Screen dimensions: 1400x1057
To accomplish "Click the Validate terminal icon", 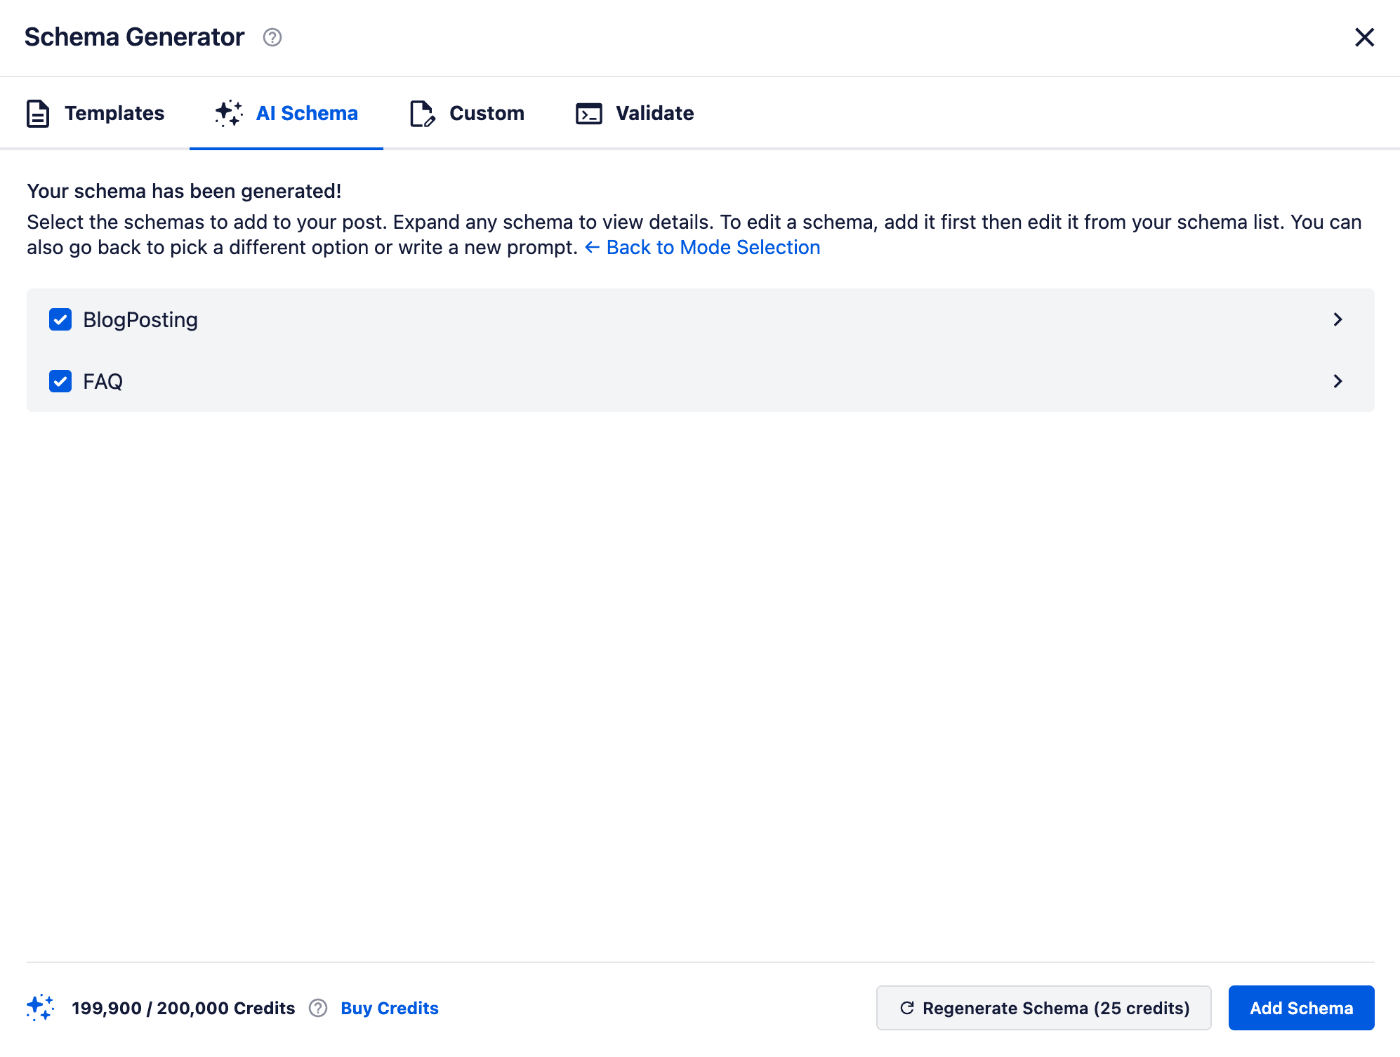I will (x=589, y=114).
